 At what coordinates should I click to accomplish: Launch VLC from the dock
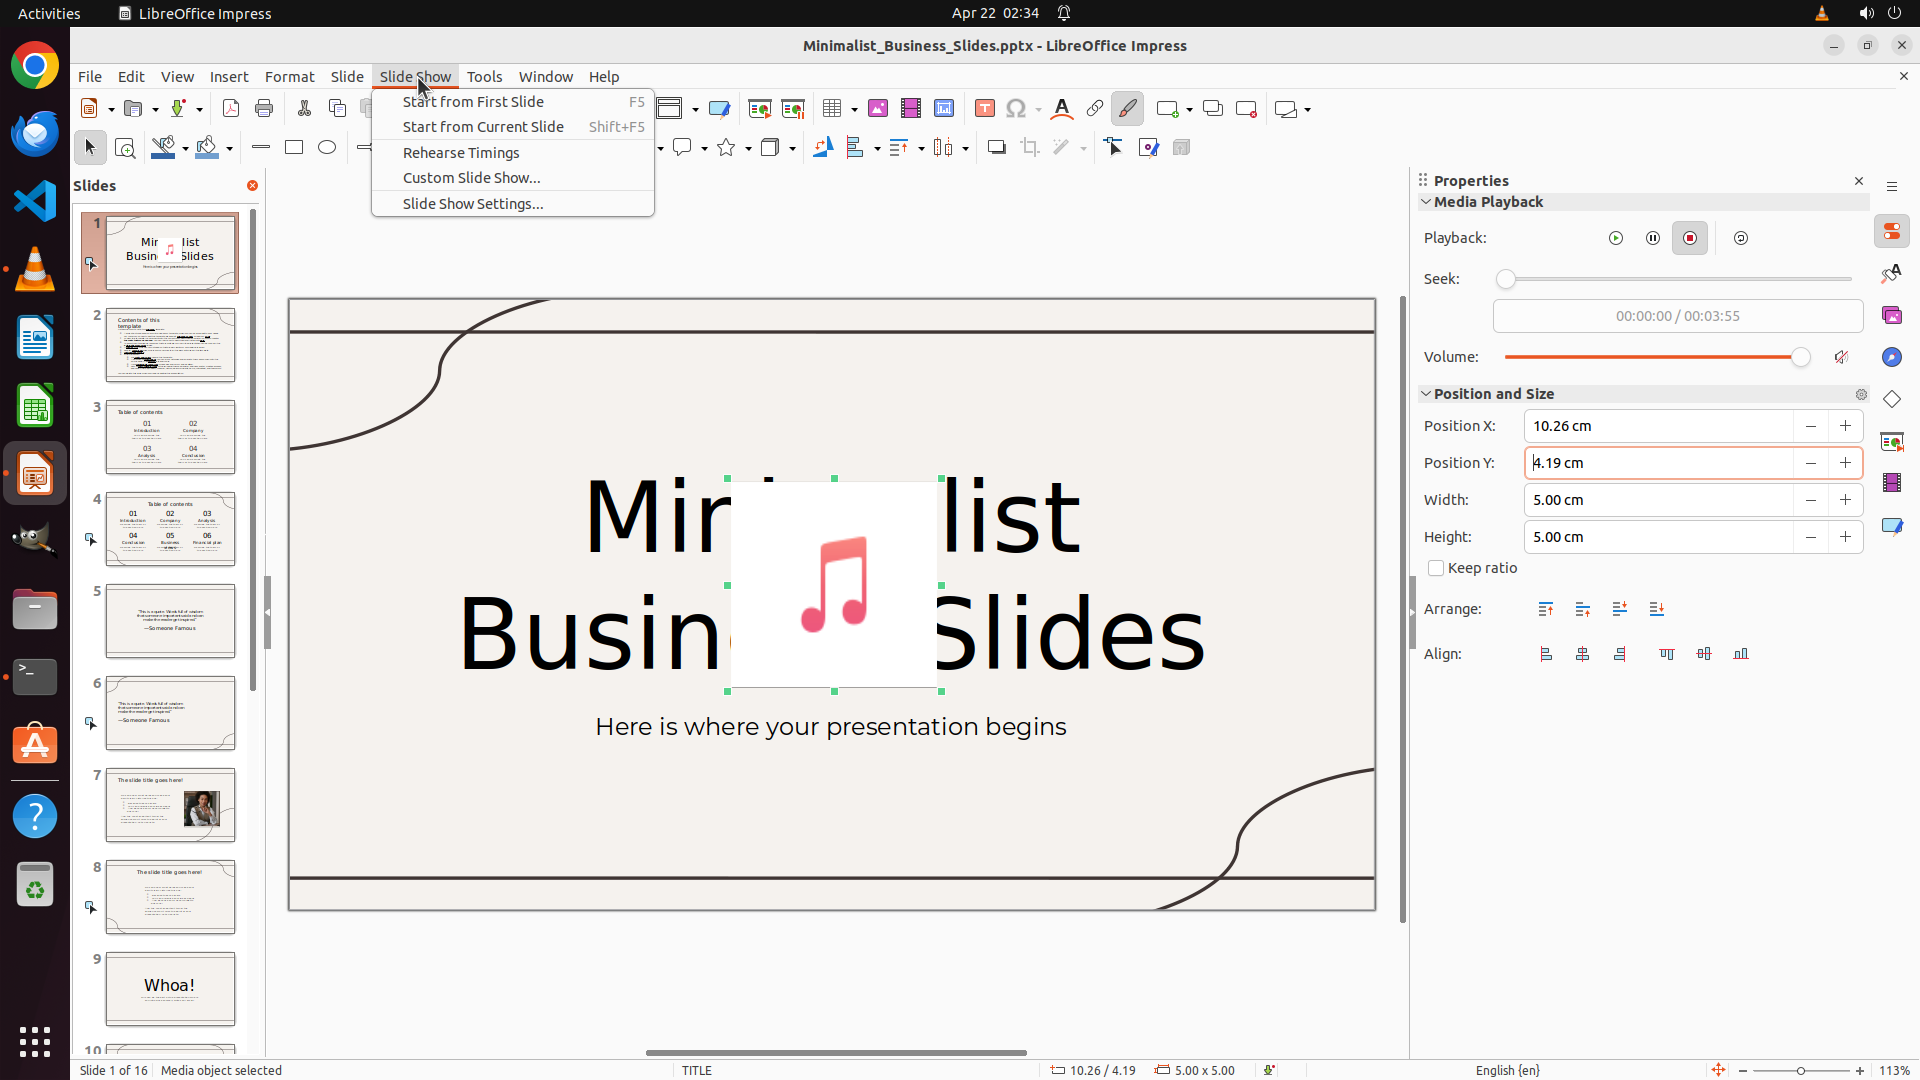35,270
